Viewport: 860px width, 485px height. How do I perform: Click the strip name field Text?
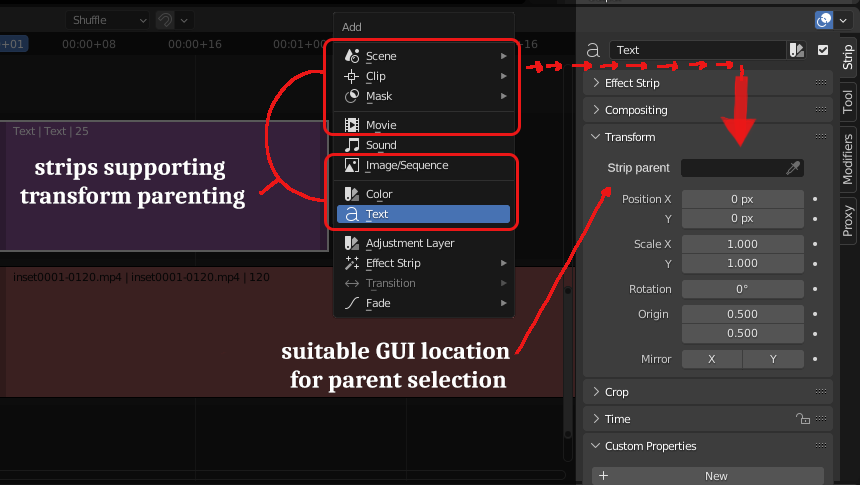coord(698,50)
